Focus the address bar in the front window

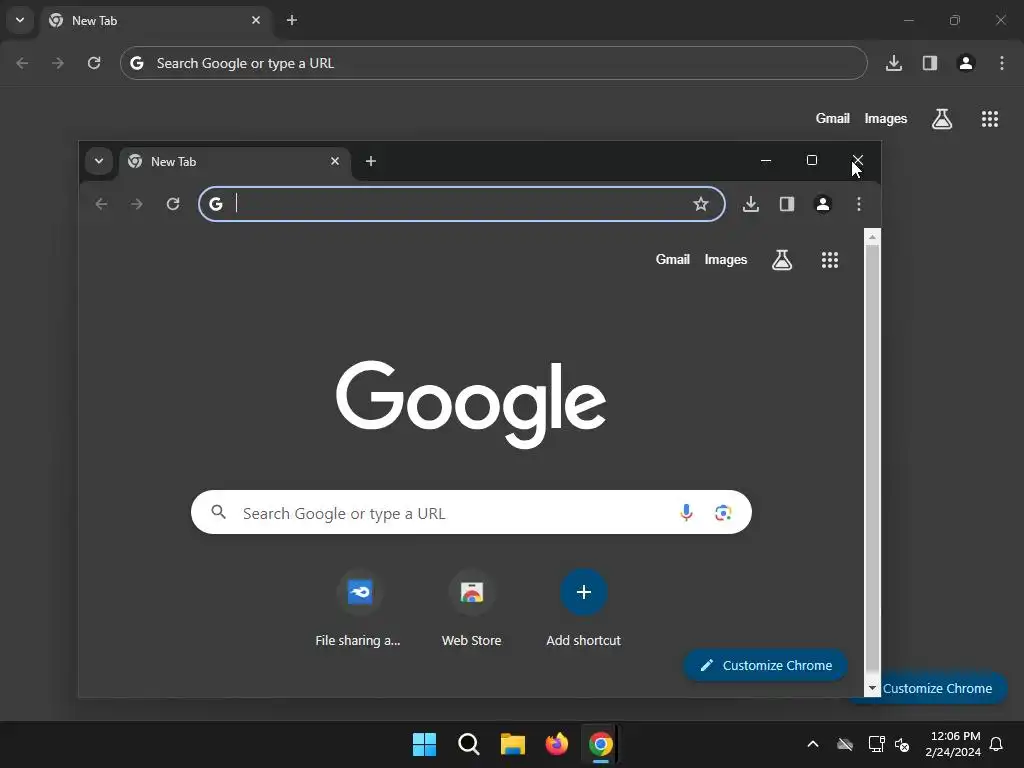point(462,204)
